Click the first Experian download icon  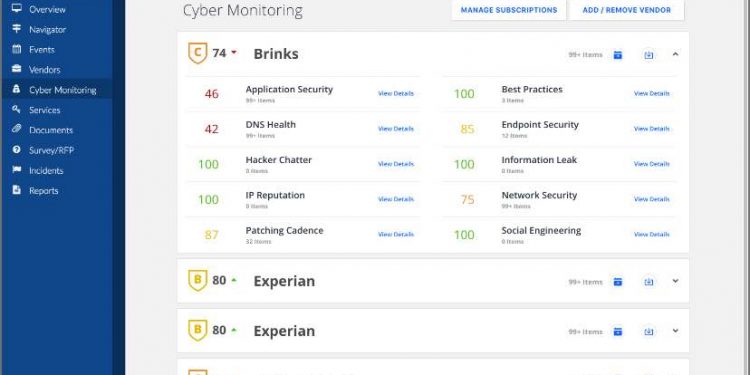pyautogui.click(x=649, y=282)
